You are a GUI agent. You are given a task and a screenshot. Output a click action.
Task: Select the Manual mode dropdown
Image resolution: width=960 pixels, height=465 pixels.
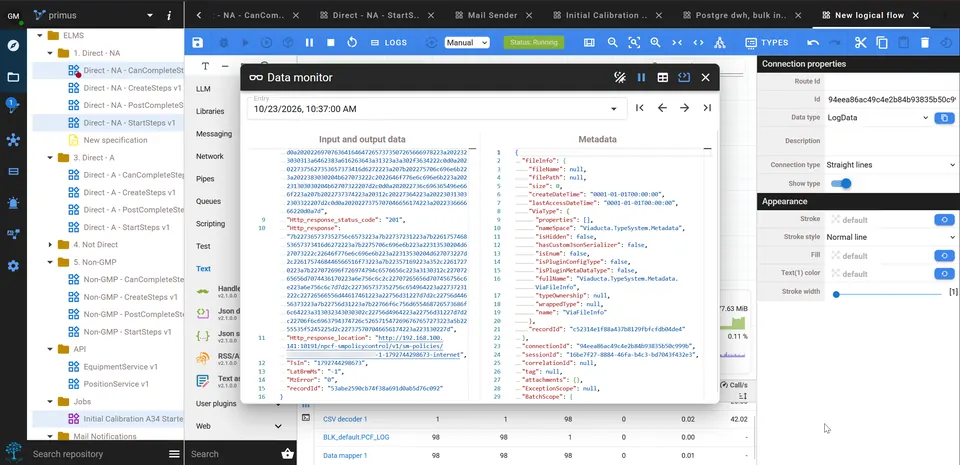pos(467,42)
